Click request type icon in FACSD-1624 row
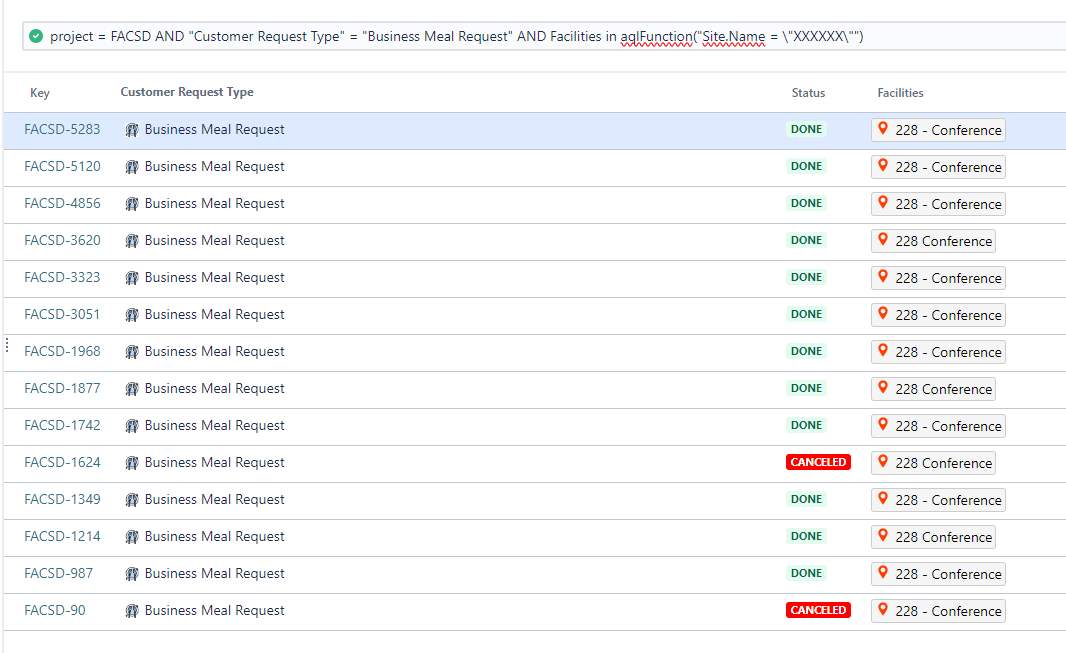 tap(132, 463)
